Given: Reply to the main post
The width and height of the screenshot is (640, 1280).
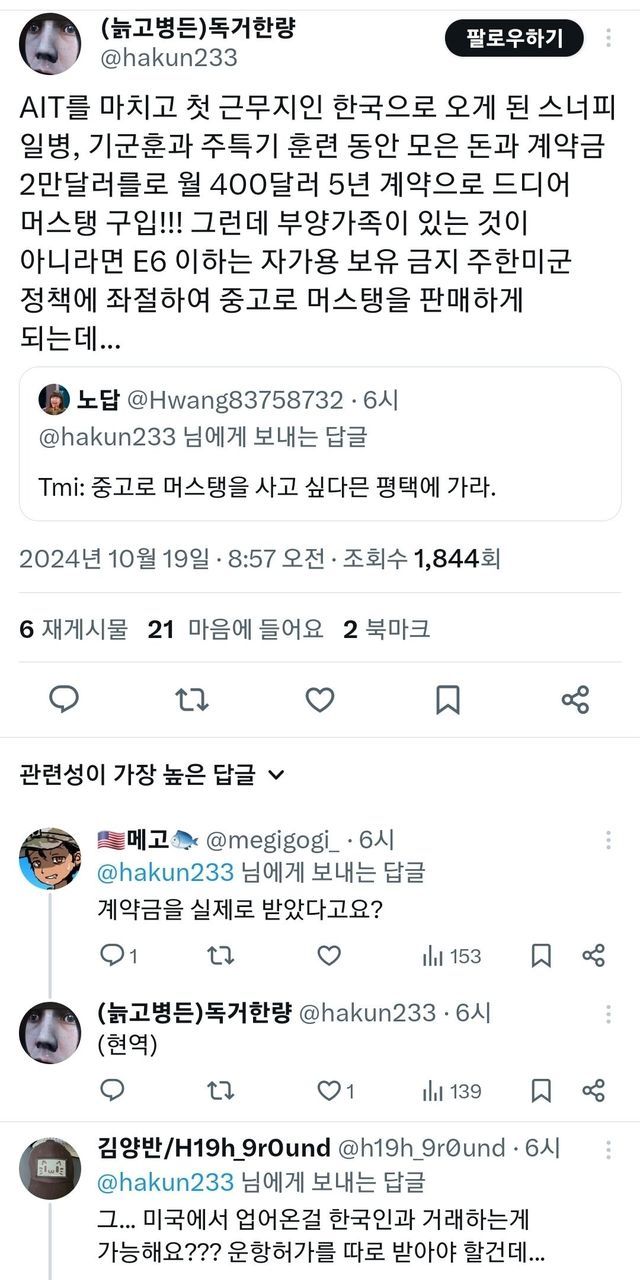Looking at the screenshot, I should click(64, 699).
